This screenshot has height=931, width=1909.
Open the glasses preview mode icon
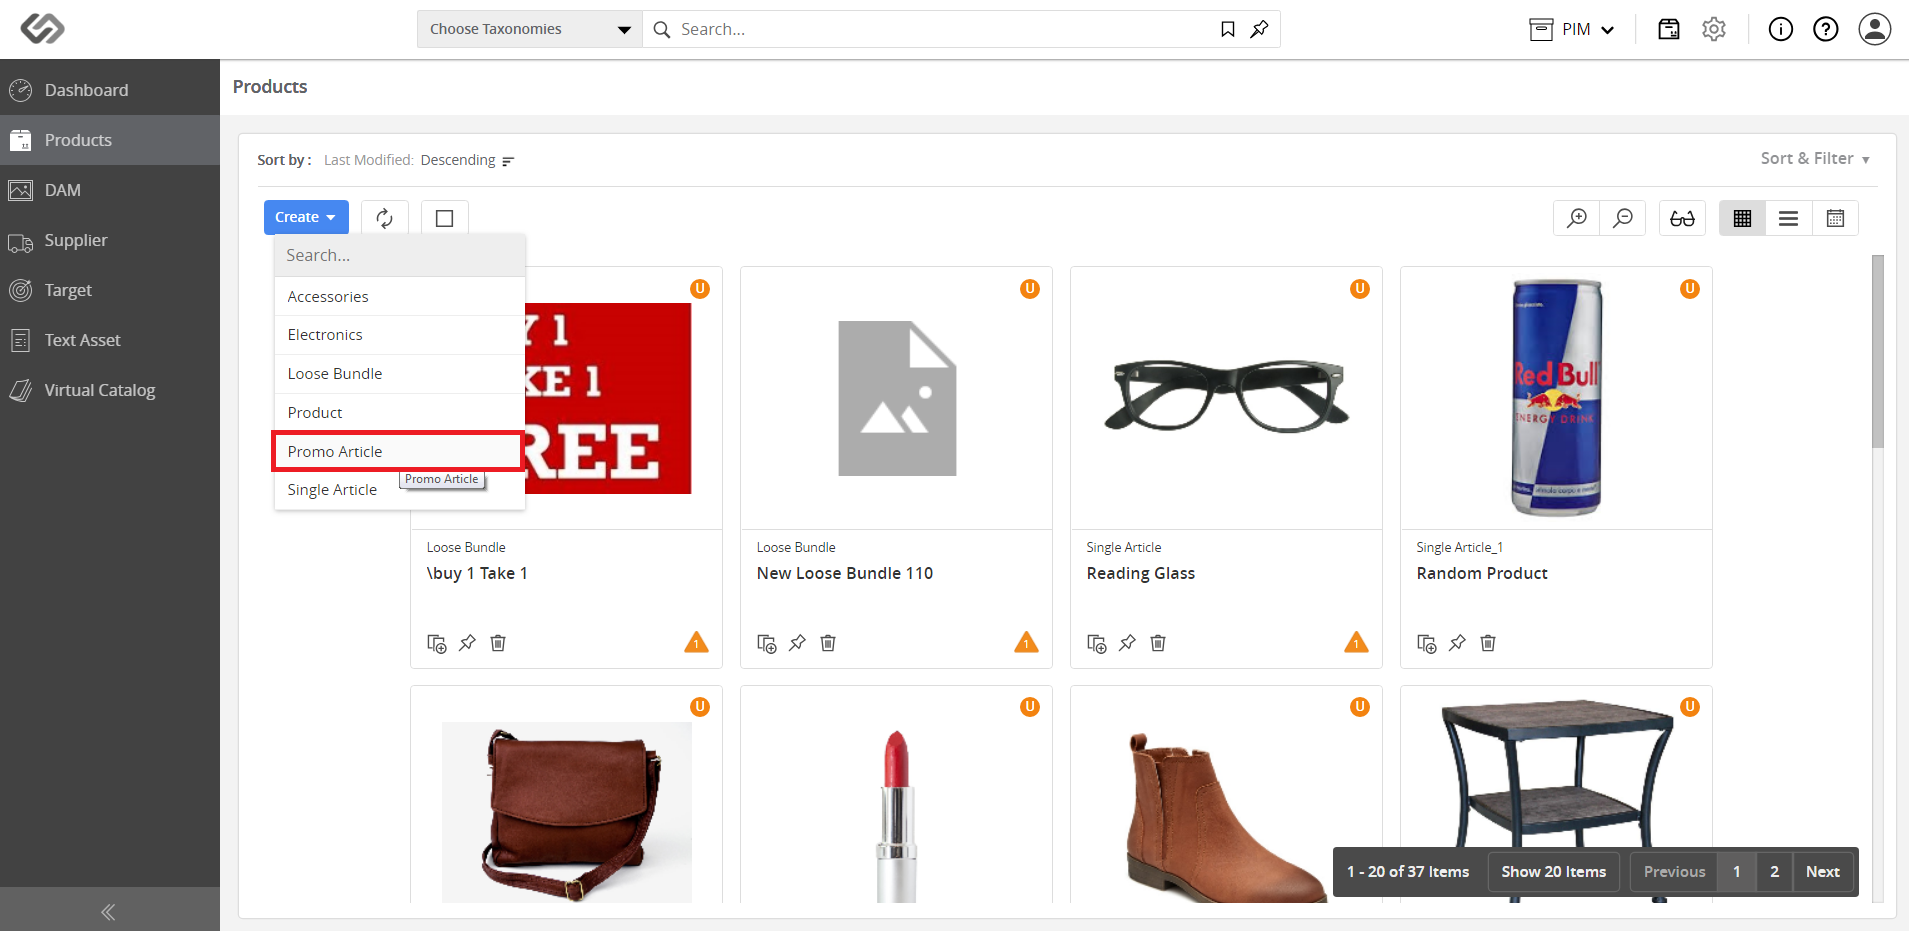point(1682,218)
